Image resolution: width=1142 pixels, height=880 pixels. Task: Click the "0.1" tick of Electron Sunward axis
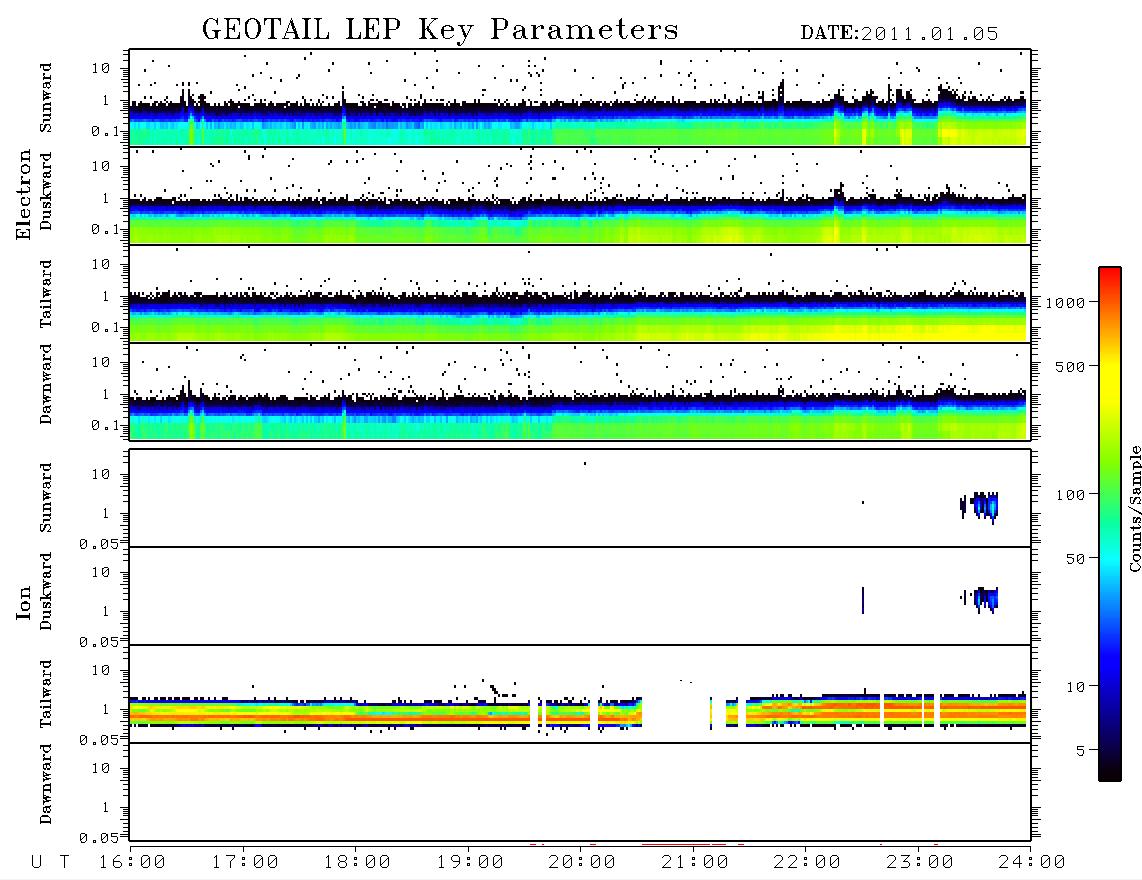[105, 131]
